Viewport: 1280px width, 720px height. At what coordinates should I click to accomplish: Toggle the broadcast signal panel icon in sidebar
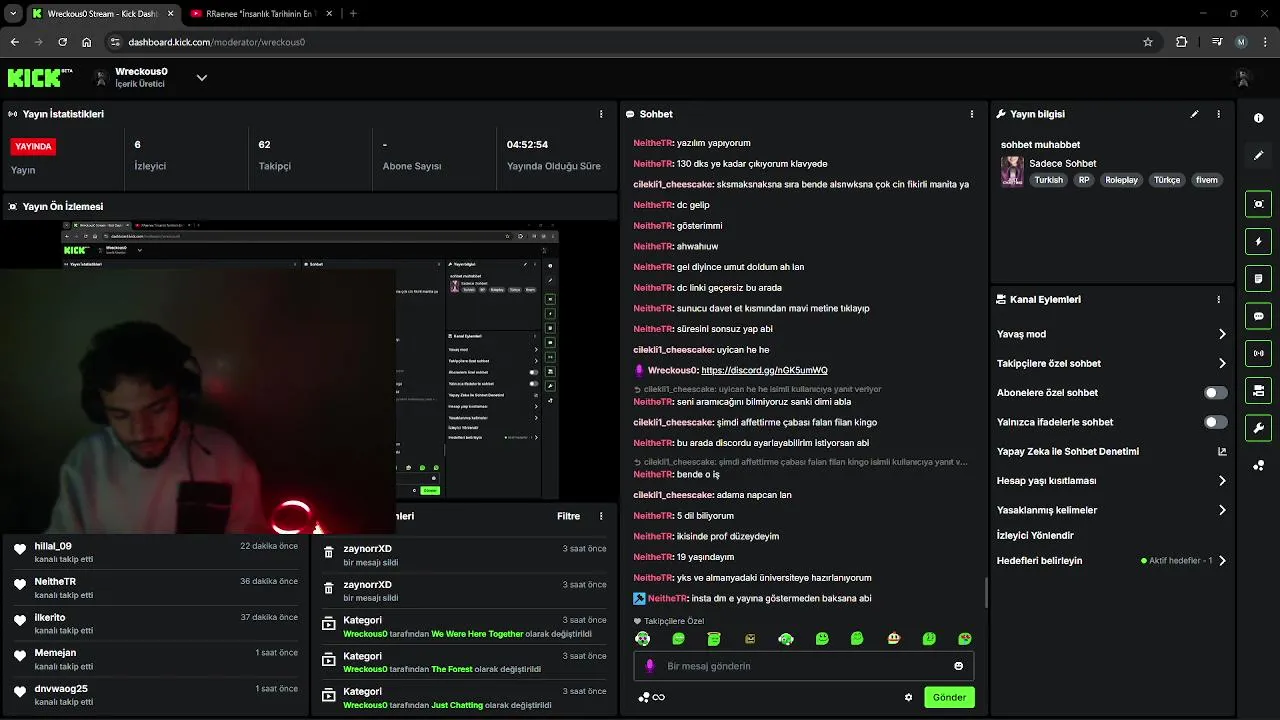coord(1258,353)
